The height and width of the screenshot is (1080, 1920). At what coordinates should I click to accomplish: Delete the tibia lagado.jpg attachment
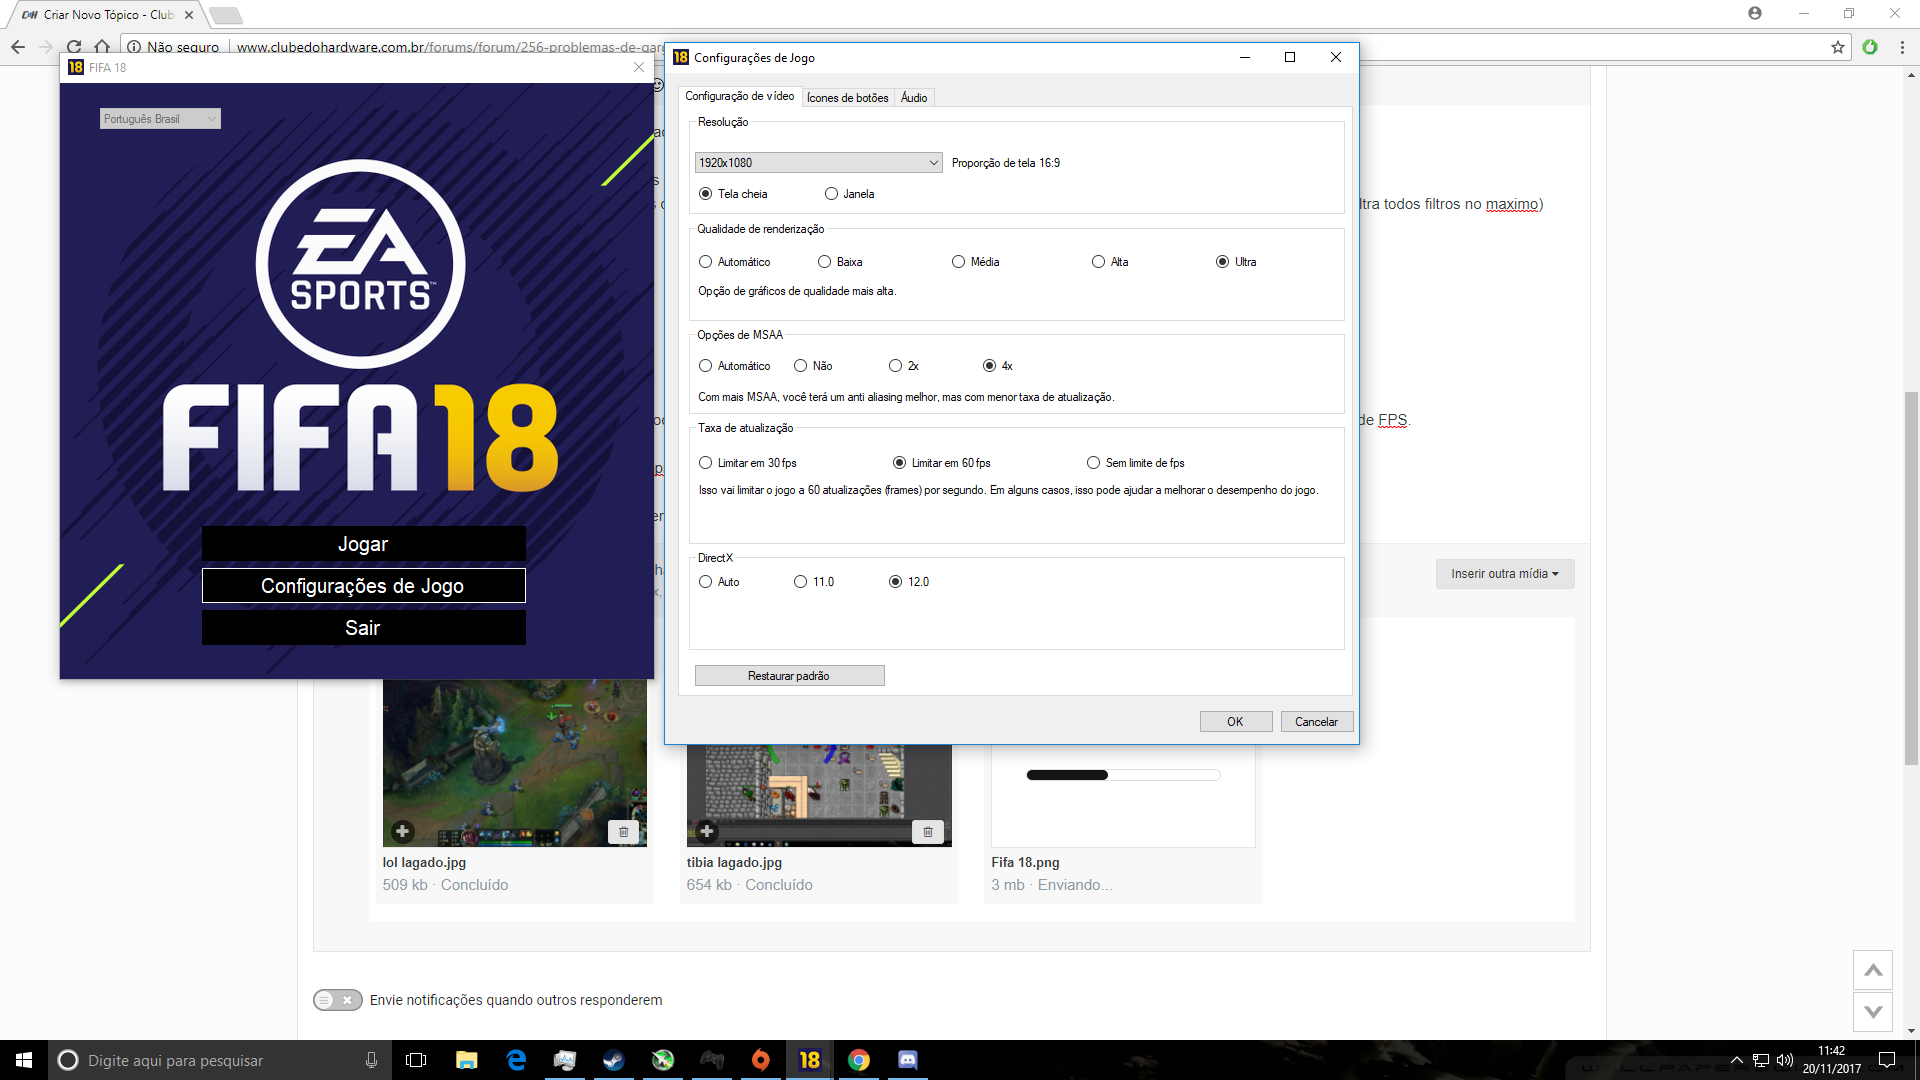(928, 831)
